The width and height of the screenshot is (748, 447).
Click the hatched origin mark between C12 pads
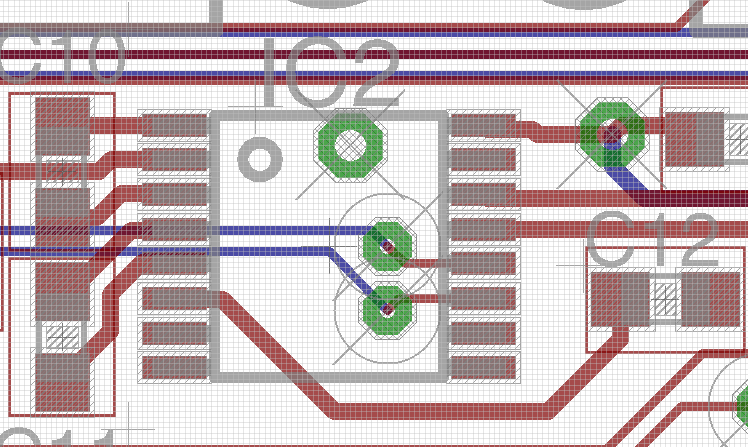665,300
